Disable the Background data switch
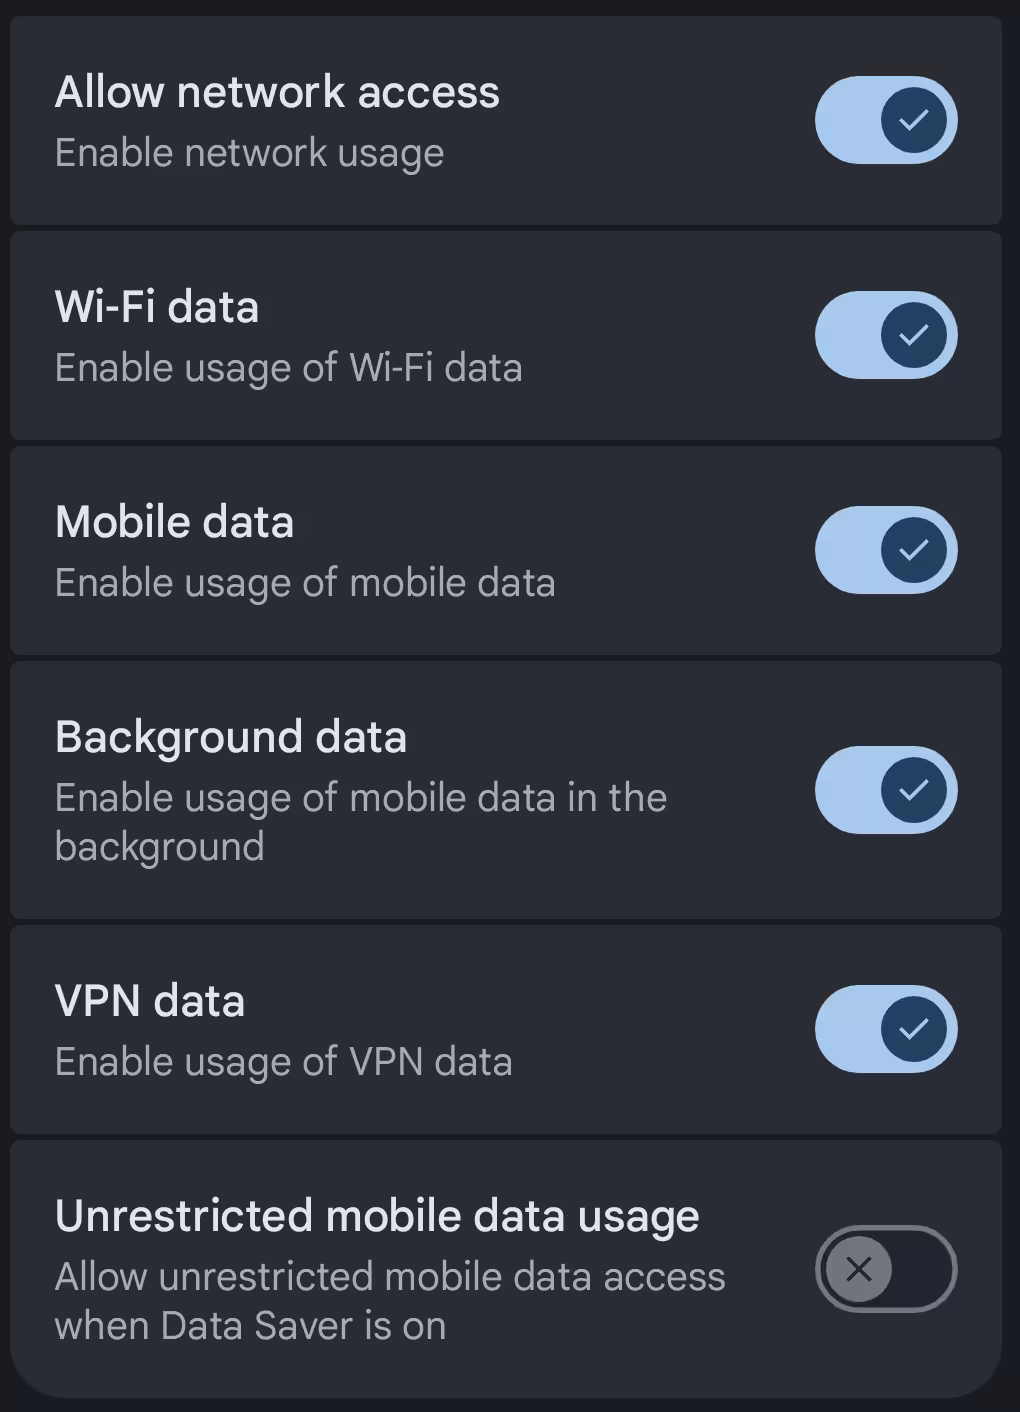1020x1412 pixels. point(886,790)
